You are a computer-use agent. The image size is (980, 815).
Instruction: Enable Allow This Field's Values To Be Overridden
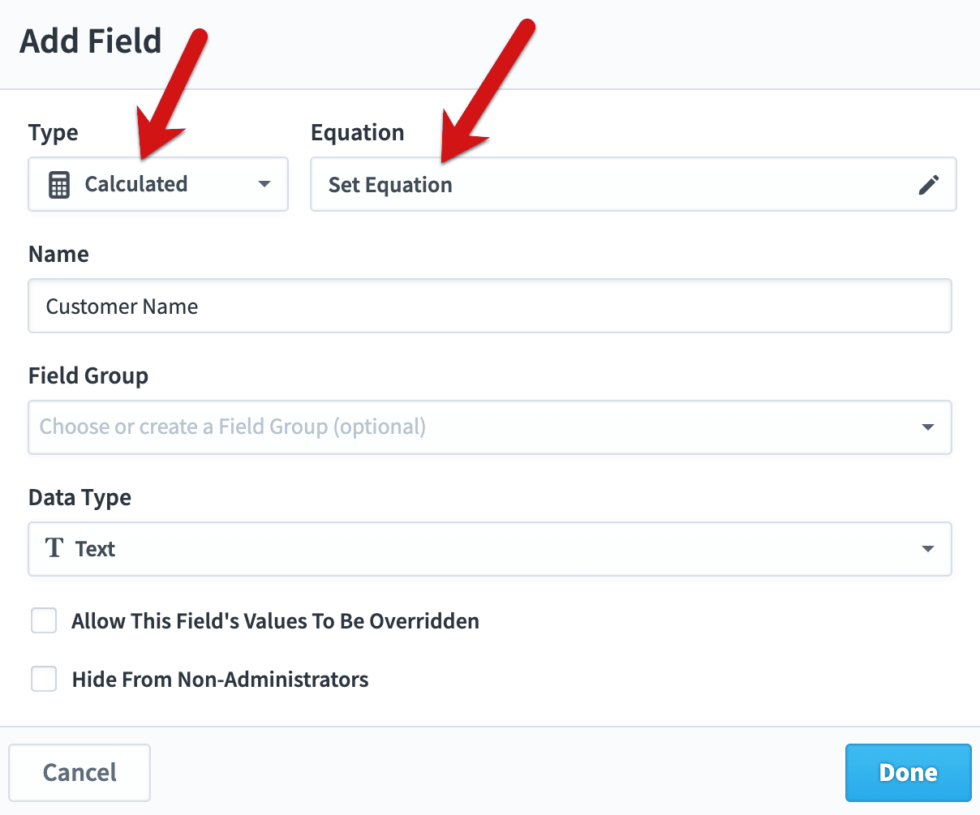44,620
